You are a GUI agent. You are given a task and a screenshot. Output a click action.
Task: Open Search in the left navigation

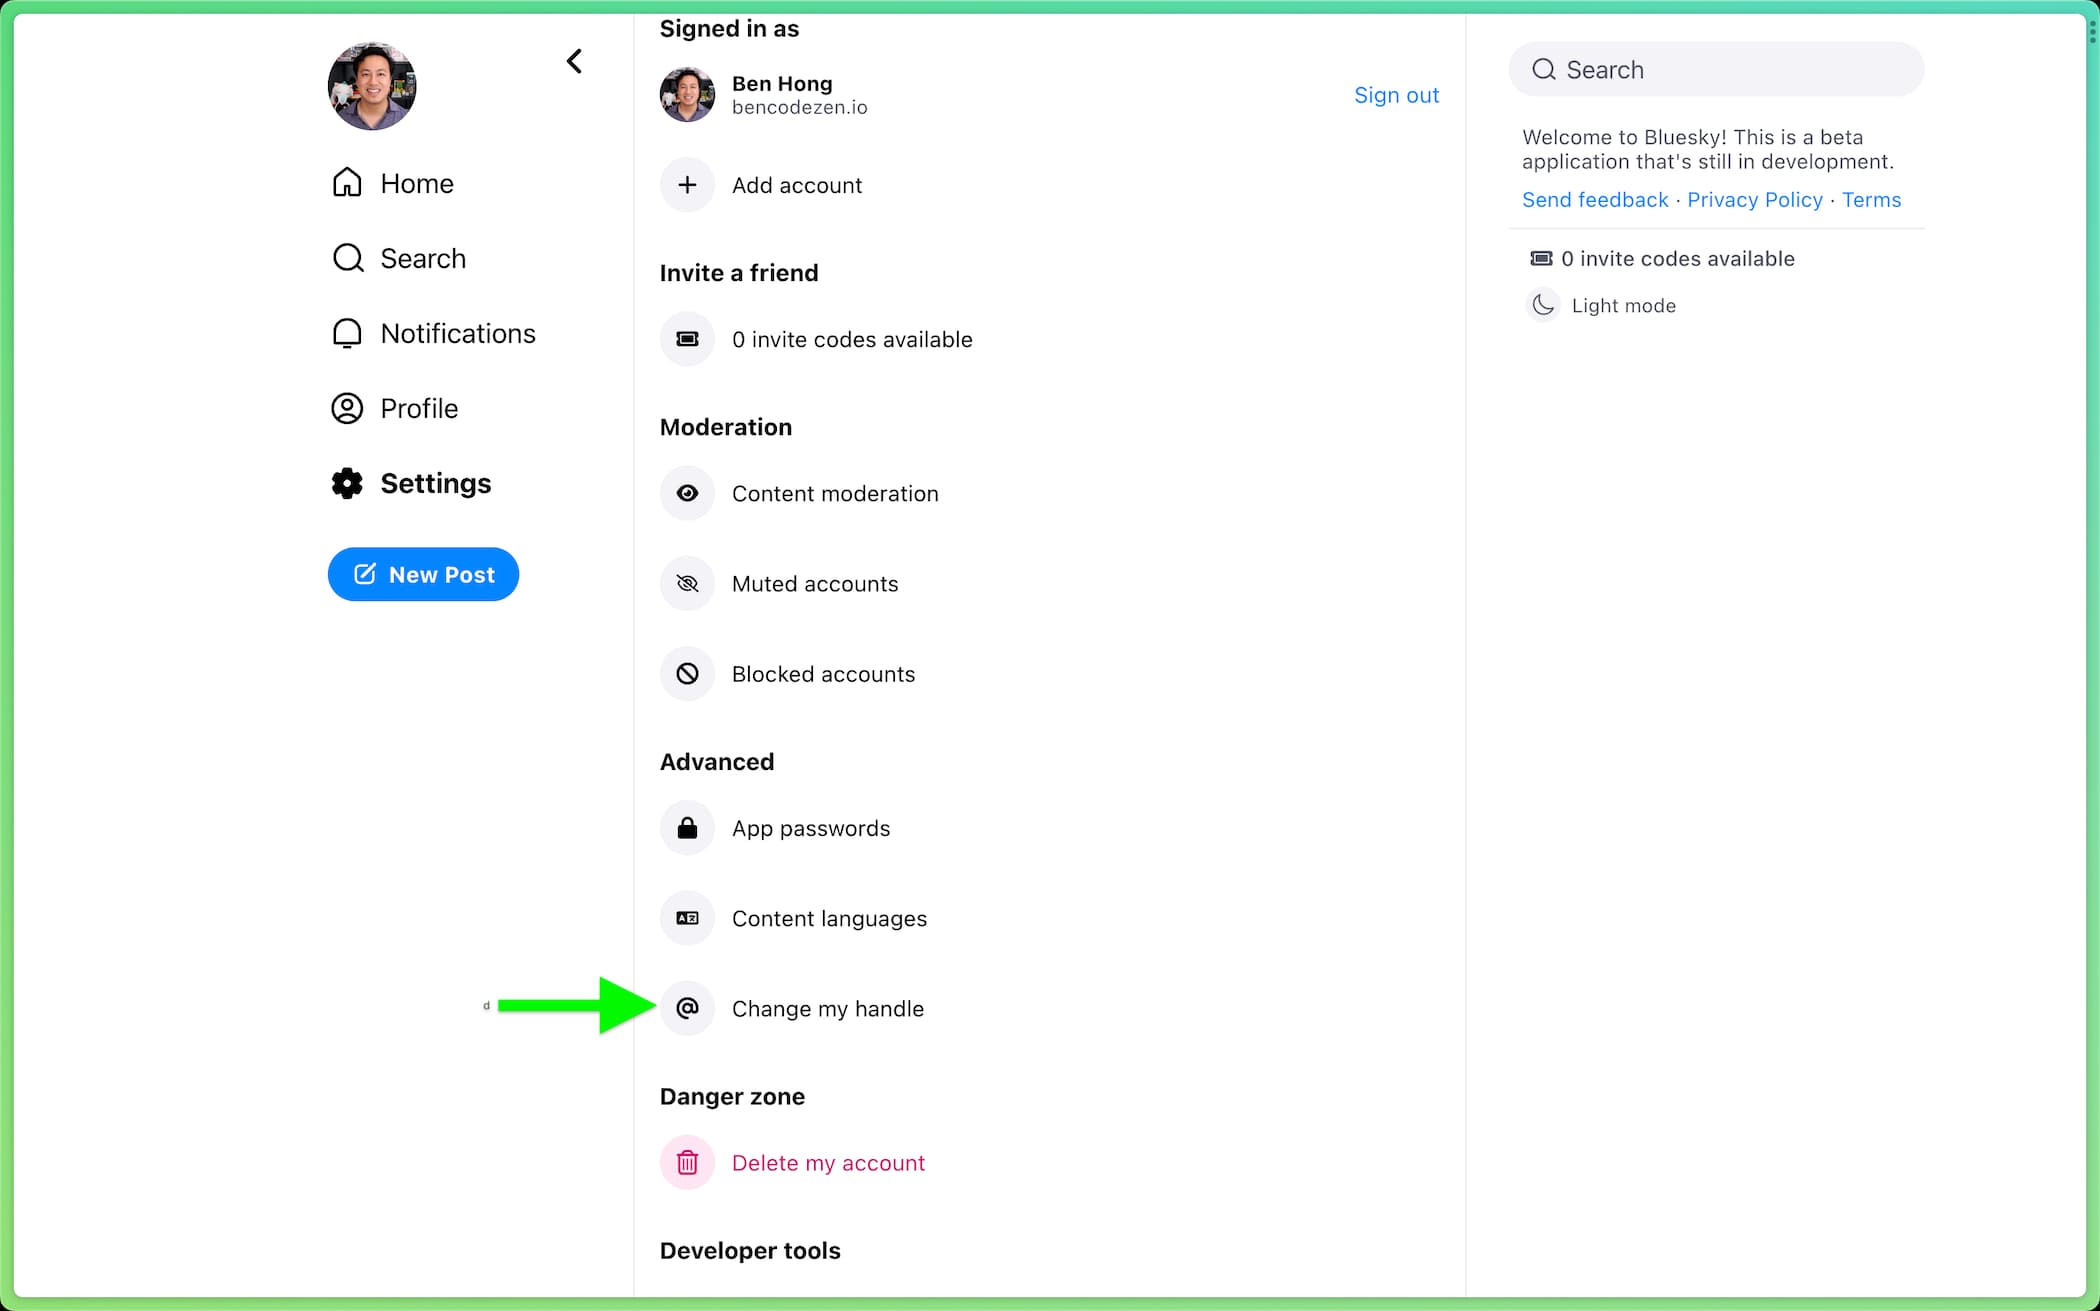click(x=422, y=258)
